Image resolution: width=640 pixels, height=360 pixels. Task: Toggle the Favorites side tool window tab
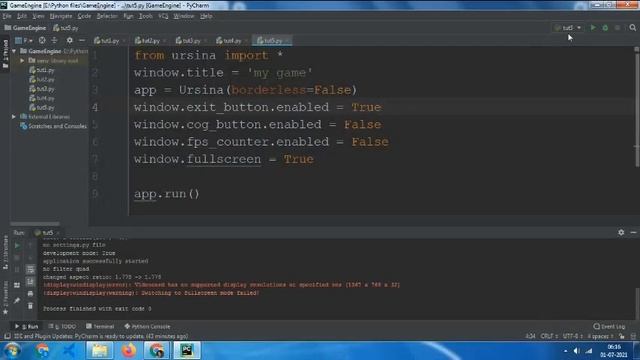(5, 298)
